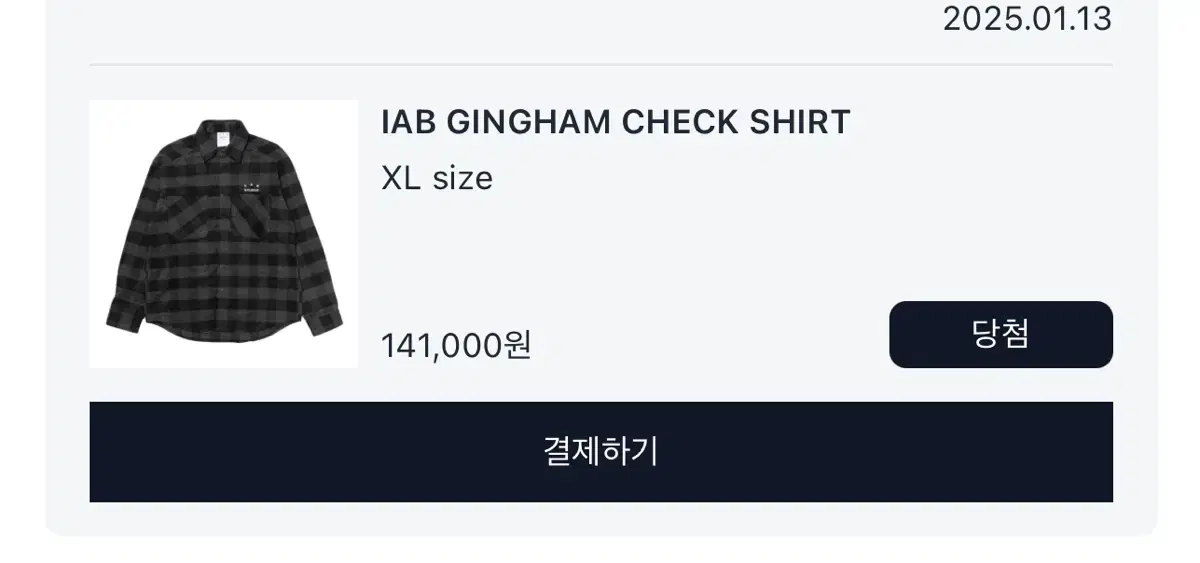Image resolution: width=1200 pixels, height=563 pixels.
Task: Click the IAB brand prefix in the title
Action: point(409,122)
